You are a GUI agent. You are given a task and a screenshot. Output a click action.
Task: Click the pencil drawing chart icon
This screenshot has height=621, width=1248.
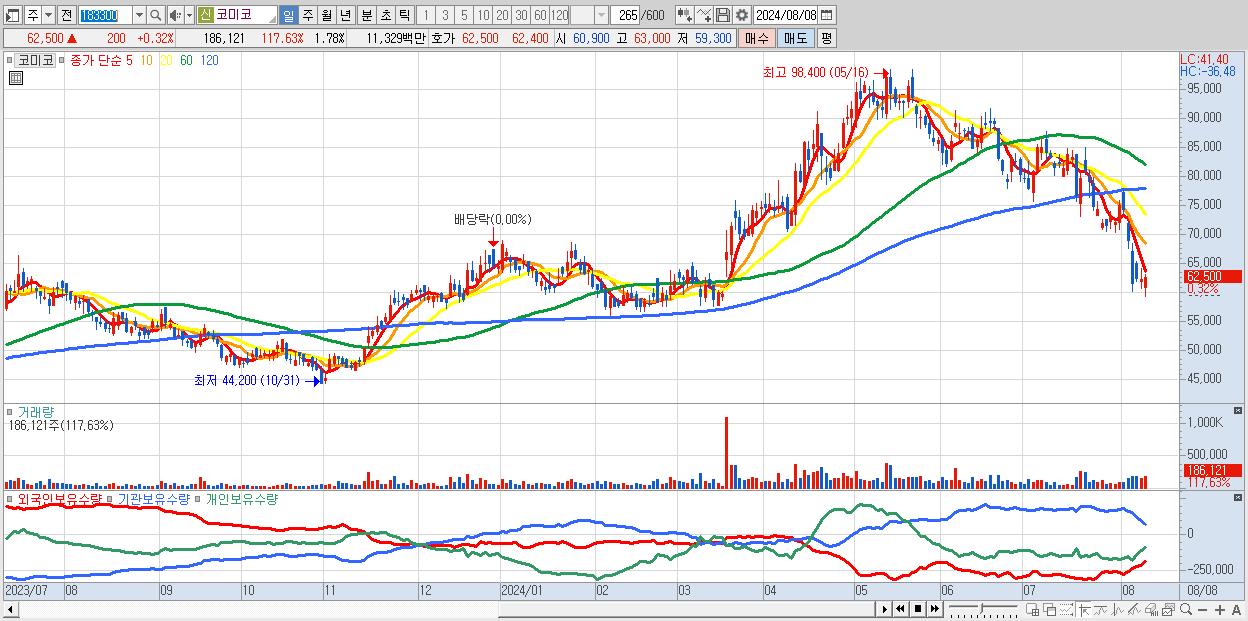point(1133,610)
